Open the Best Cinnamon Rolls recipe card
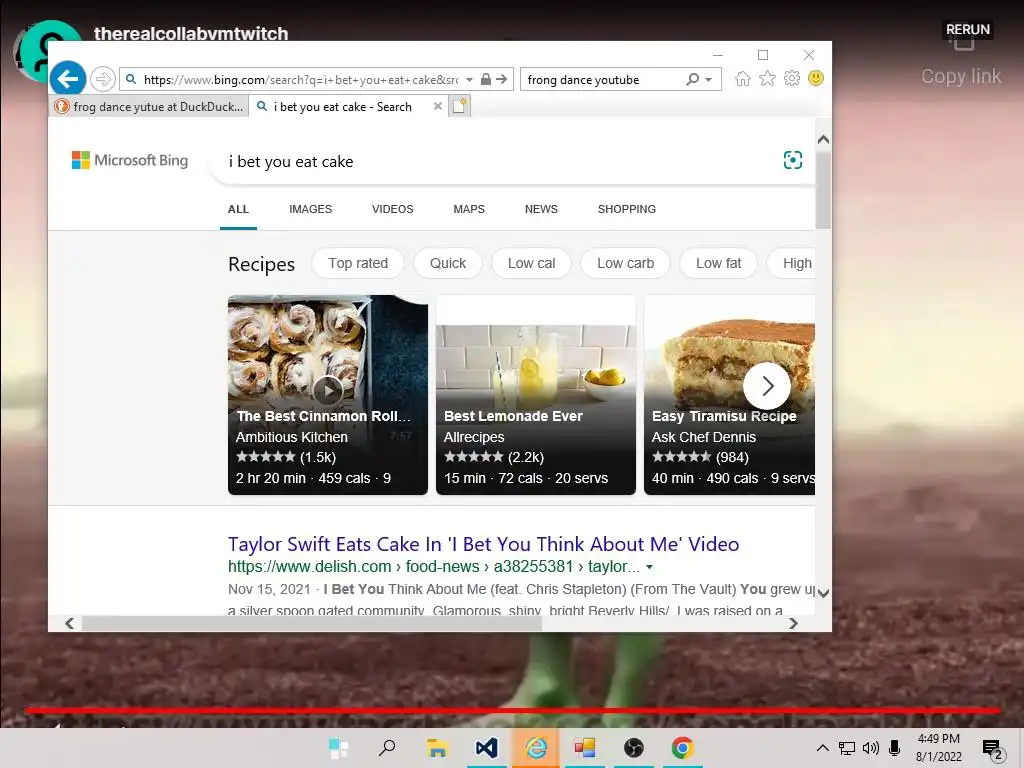Screen dimensions: 1024x768 [x=328, y=395]
